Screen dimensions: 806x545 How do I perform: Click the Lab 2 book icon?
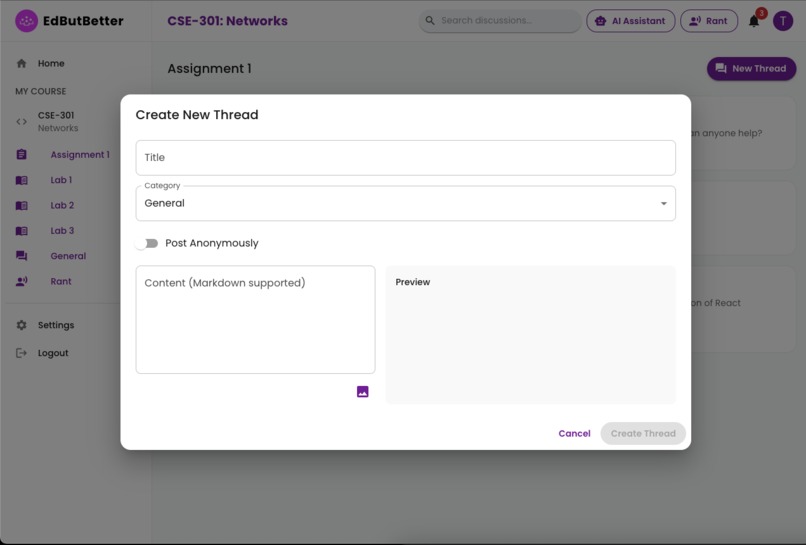click(22, 205)
